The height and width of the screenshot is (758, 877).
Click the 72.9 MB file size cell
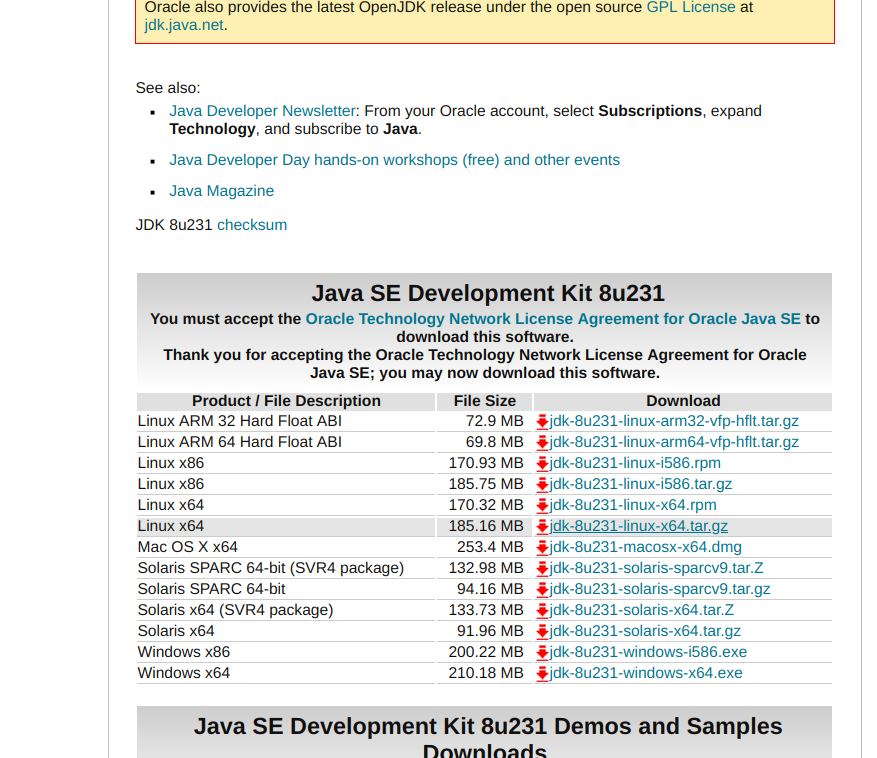pos(484,421)
